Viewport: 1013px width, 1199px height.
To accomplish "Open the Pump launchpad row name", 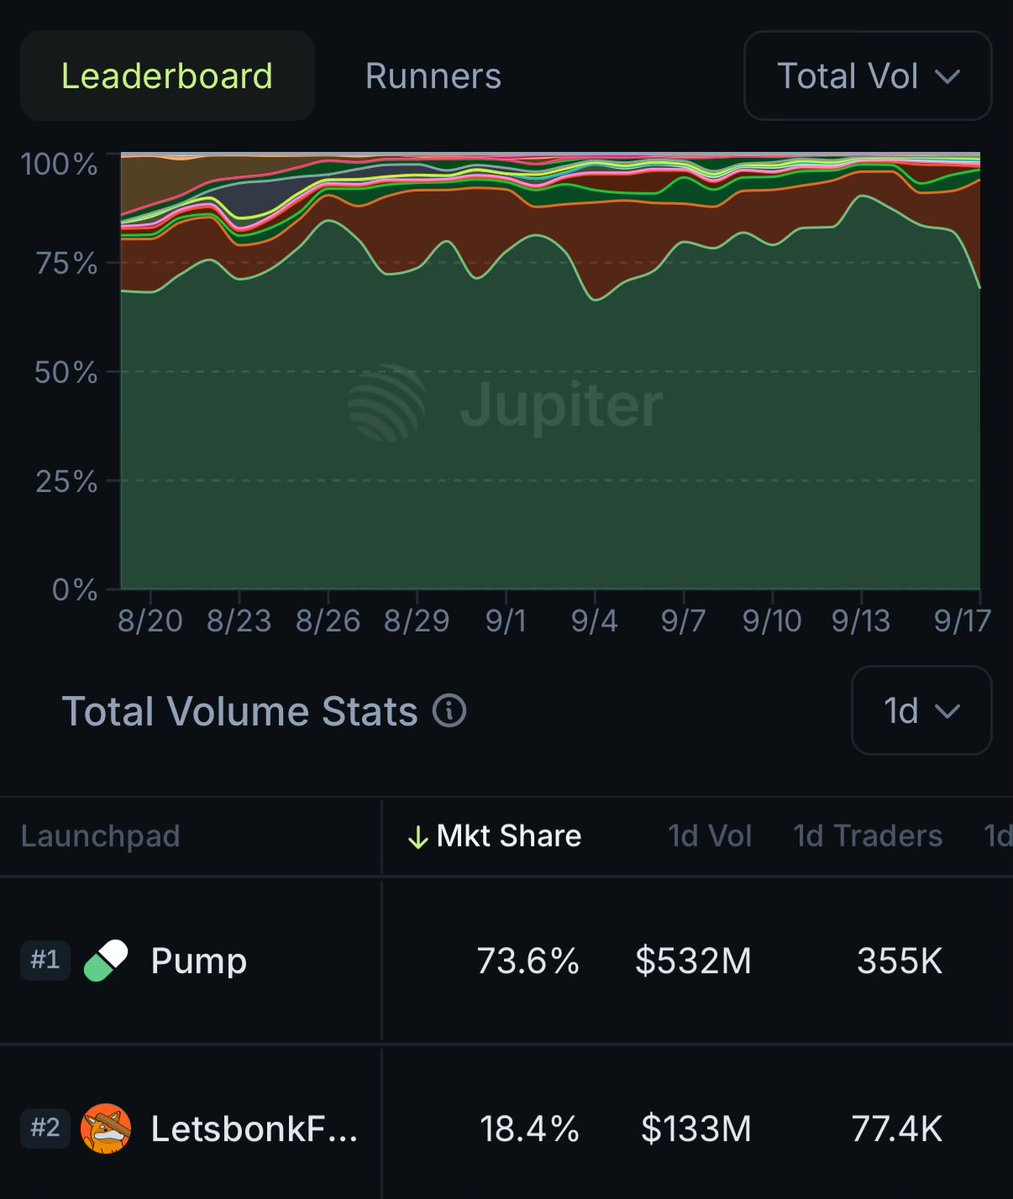I will (199, 960).
